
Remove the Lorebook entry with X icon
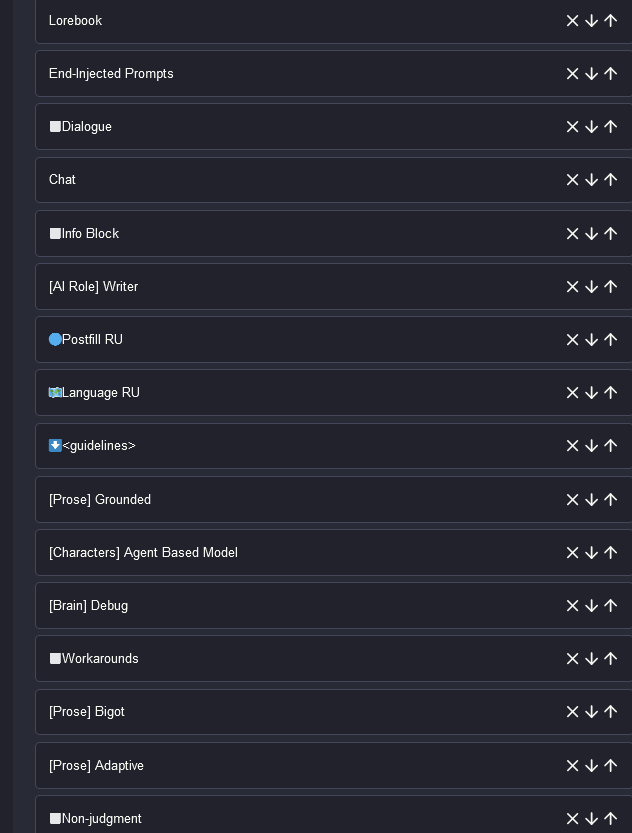[572, 21]
